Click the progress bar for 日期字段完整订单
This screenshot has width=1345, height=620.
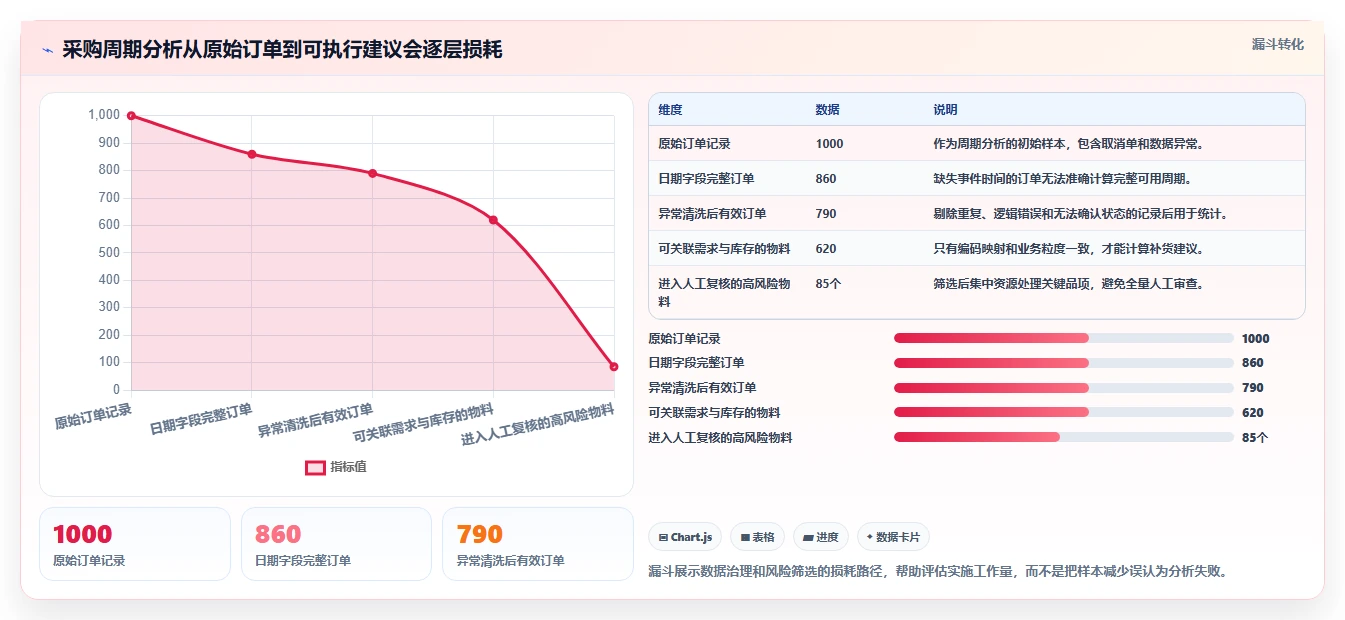1064,363
